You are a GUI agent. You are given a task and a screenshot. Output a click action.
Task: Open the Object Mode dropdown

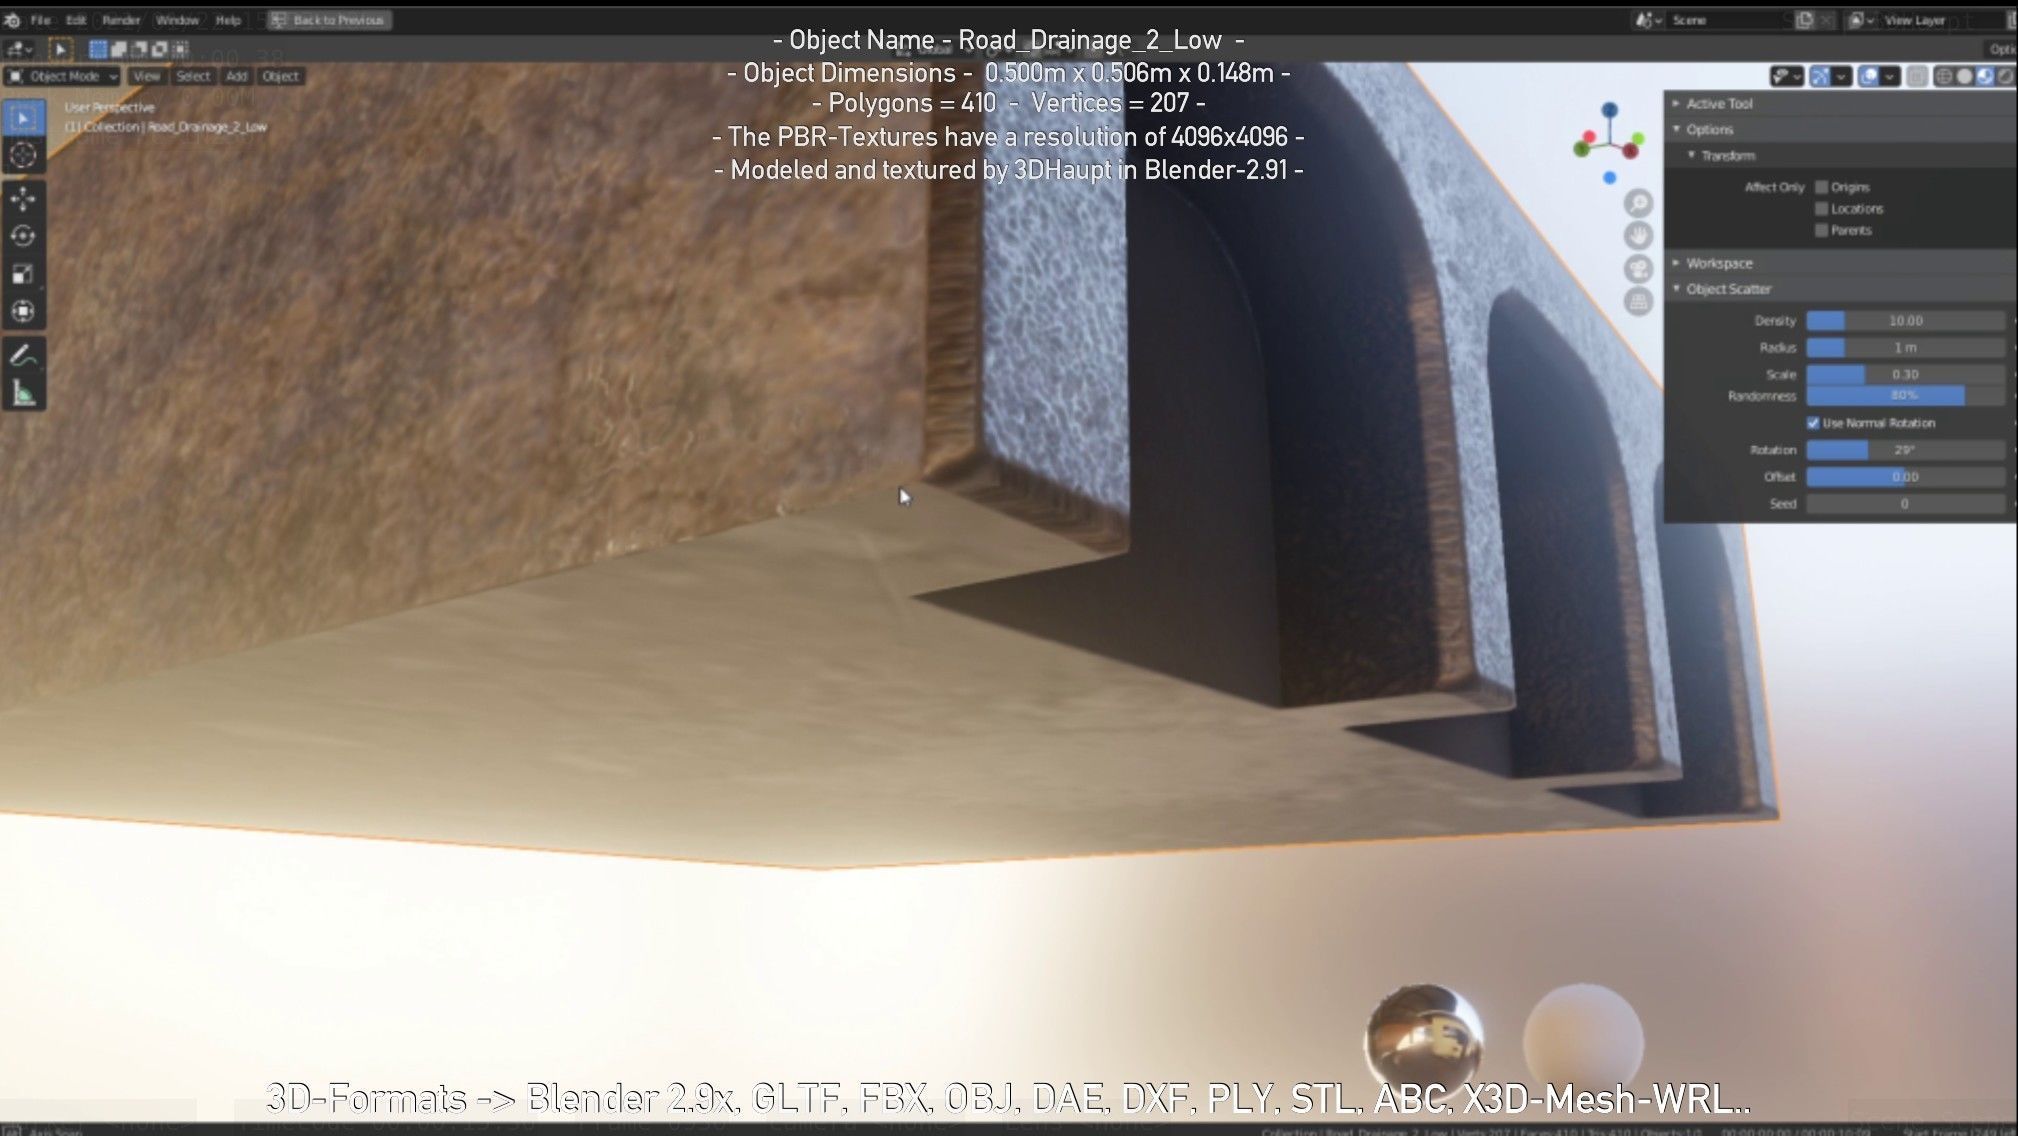click(x=62, y=76)
